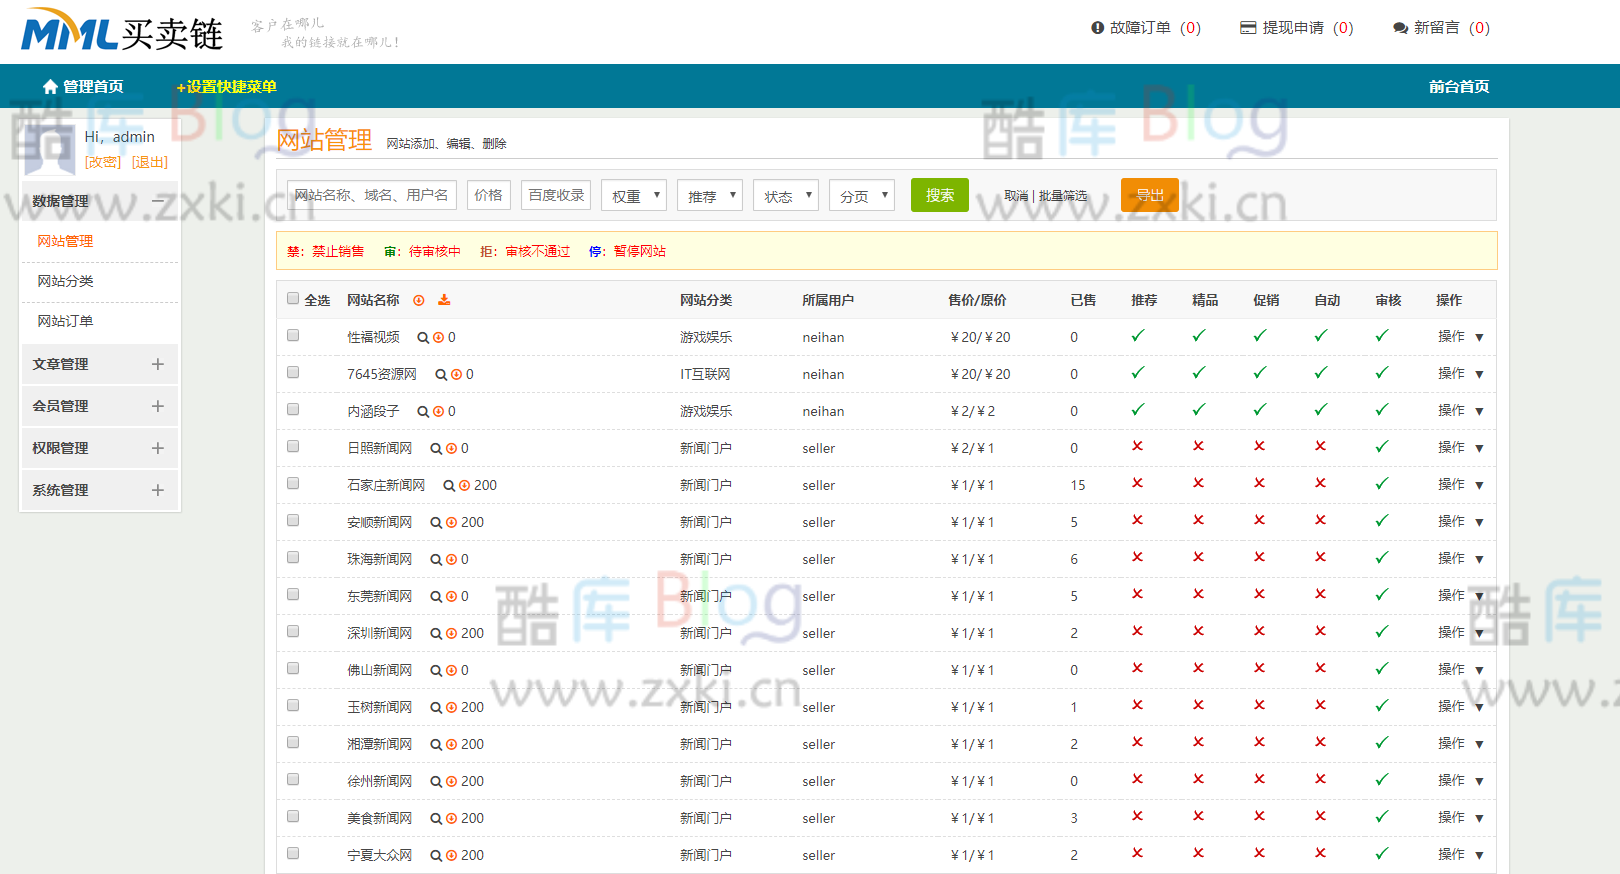Open 网站管理 in the sidebar
This screenshot has height=874, width=1620.
click(65, 241)
